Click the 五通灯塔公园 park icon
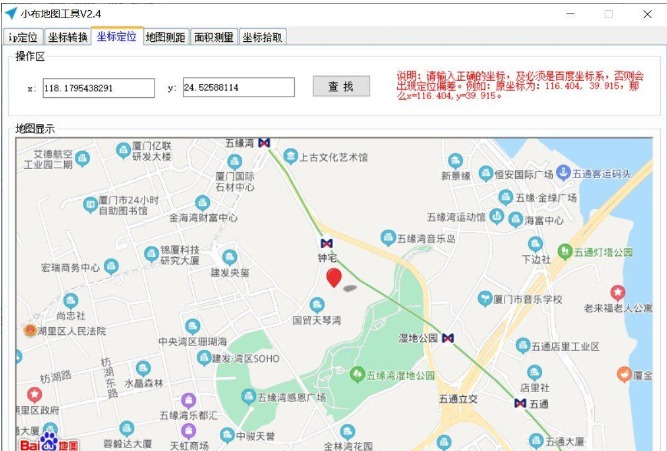667x451 pixels. click(x=564, y=252)
